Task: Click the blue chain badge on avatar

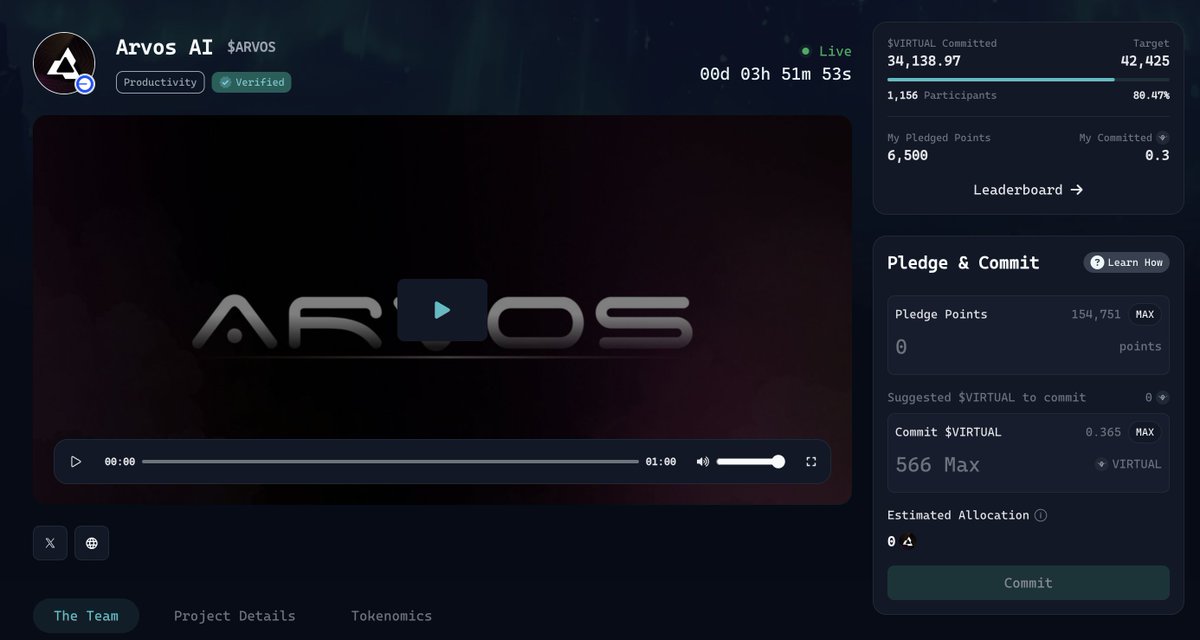Action: [x=85, y=85]
